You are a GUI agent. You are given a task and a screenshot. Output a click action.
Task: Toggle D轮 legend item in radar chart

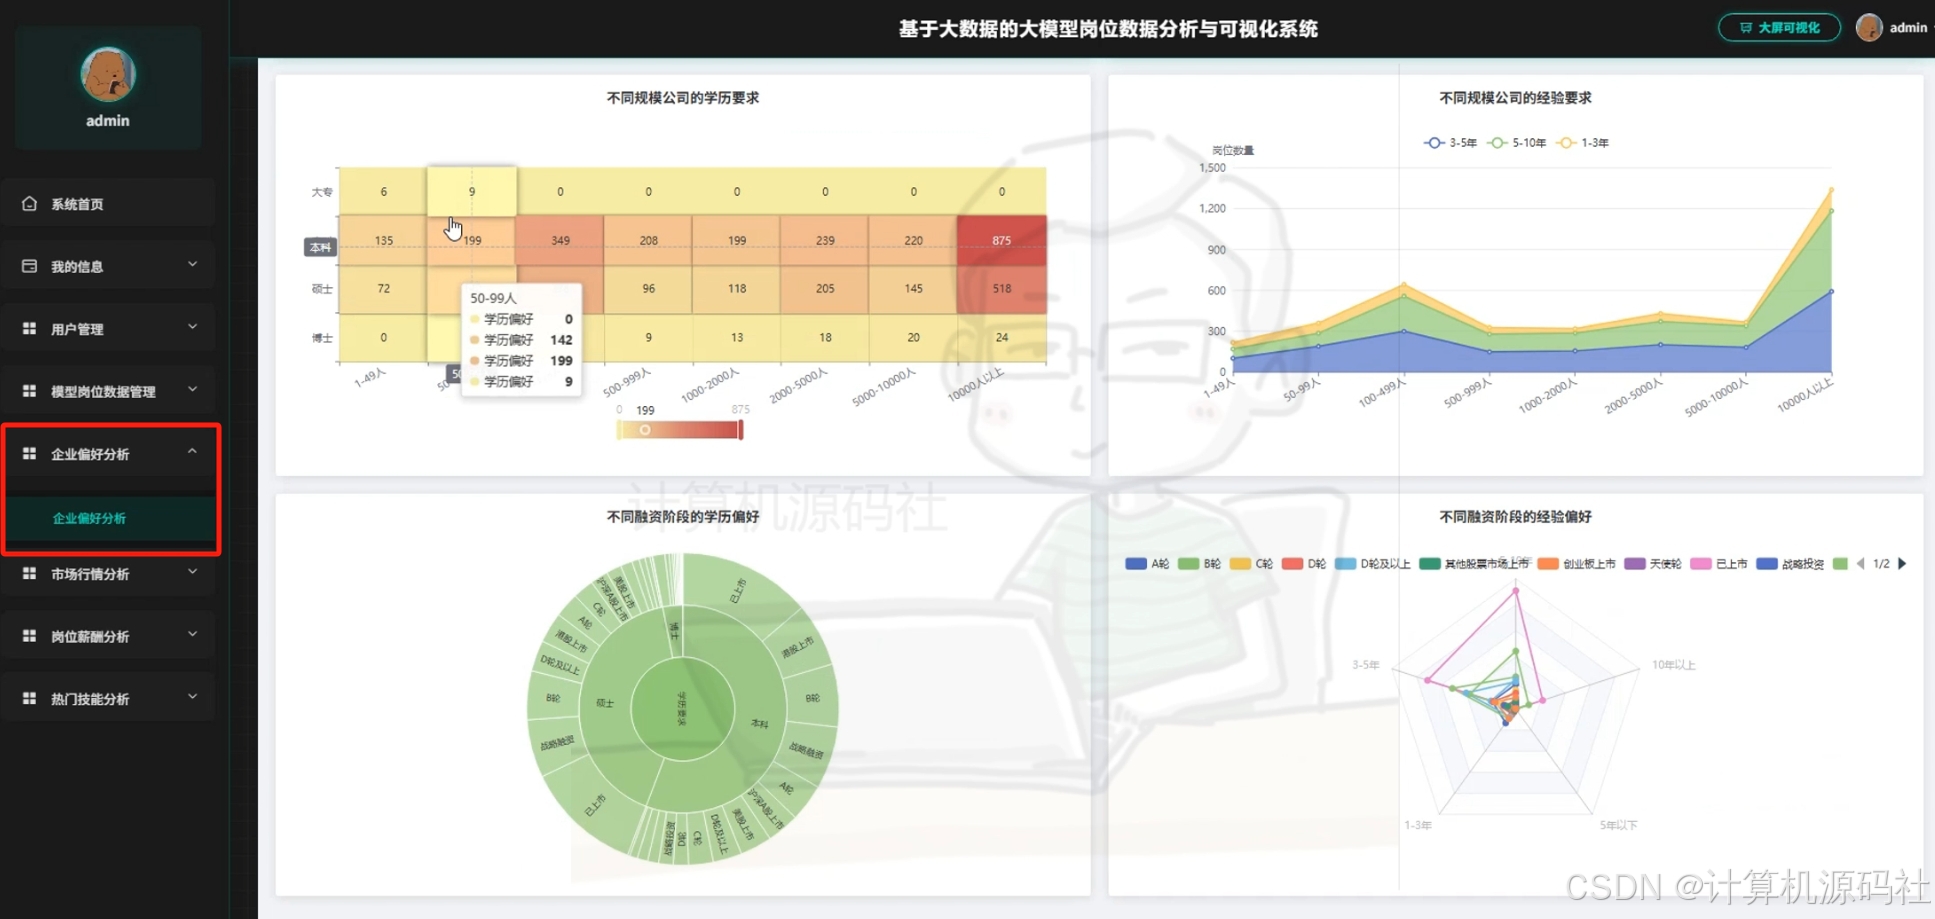click(x=1304, y=564)
